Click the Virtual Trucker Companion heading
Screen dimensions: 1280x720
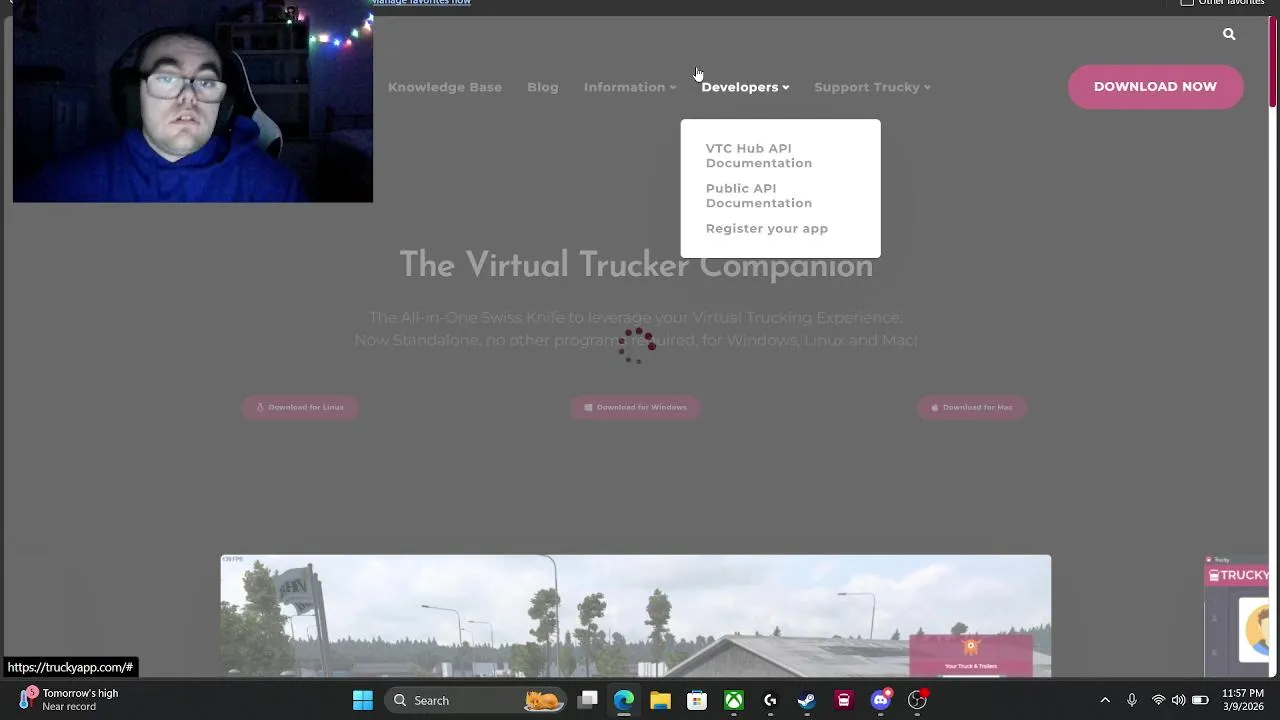click(636, 265)
